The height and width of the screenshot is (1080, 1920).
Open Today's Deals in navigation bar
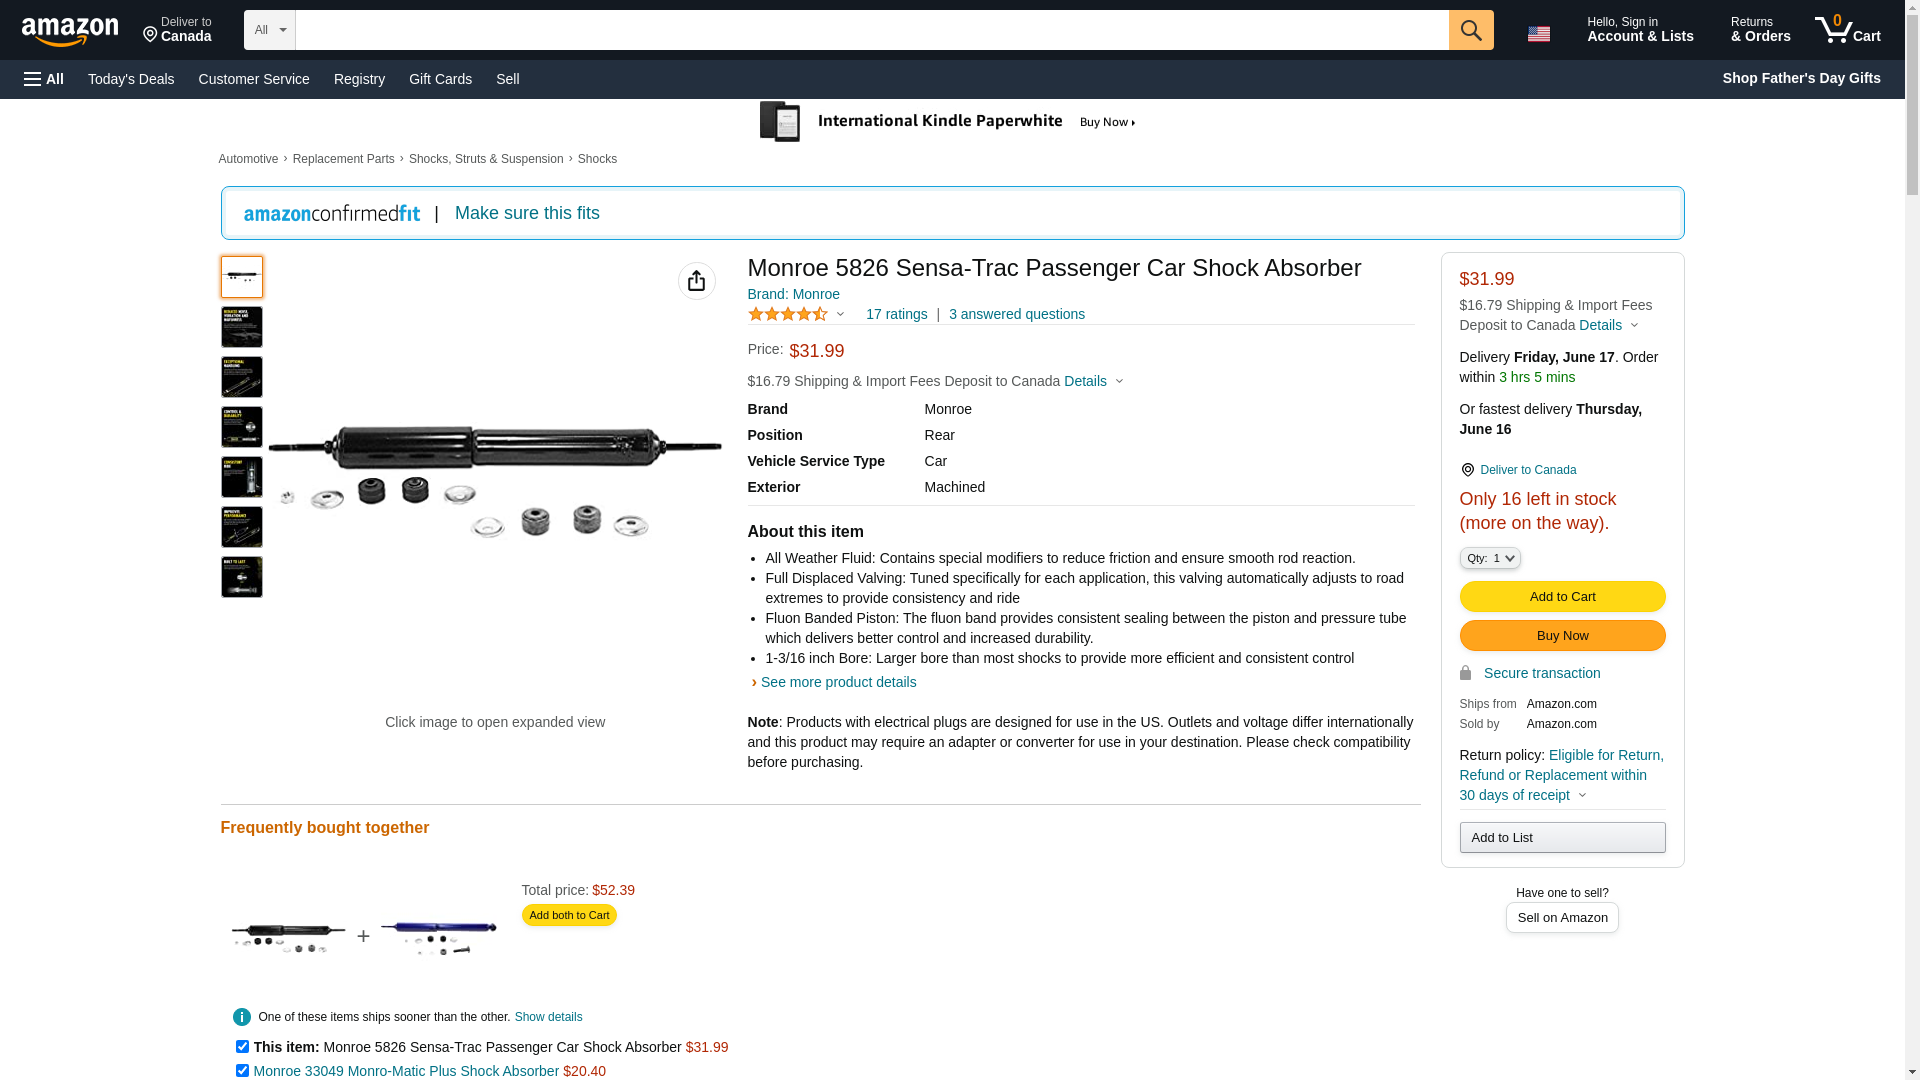[x=131, y=79]
